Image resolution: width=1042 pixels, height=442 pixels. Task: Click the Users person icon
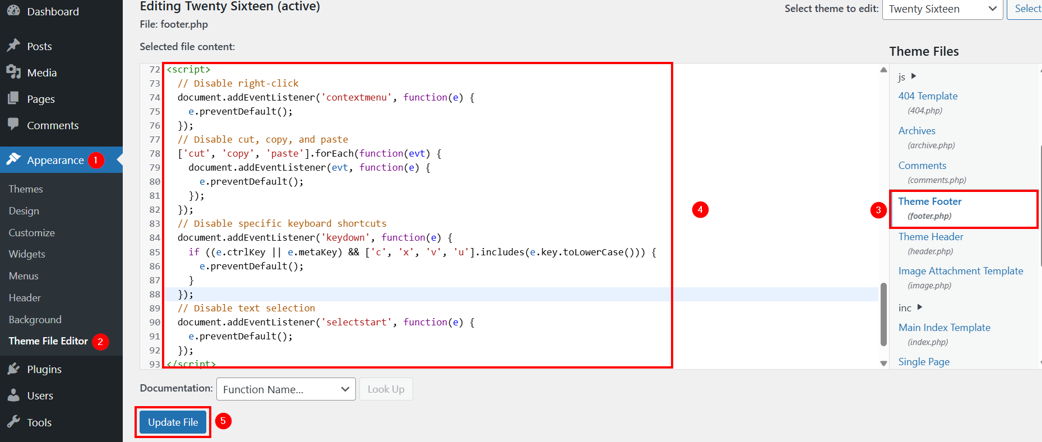13,395
